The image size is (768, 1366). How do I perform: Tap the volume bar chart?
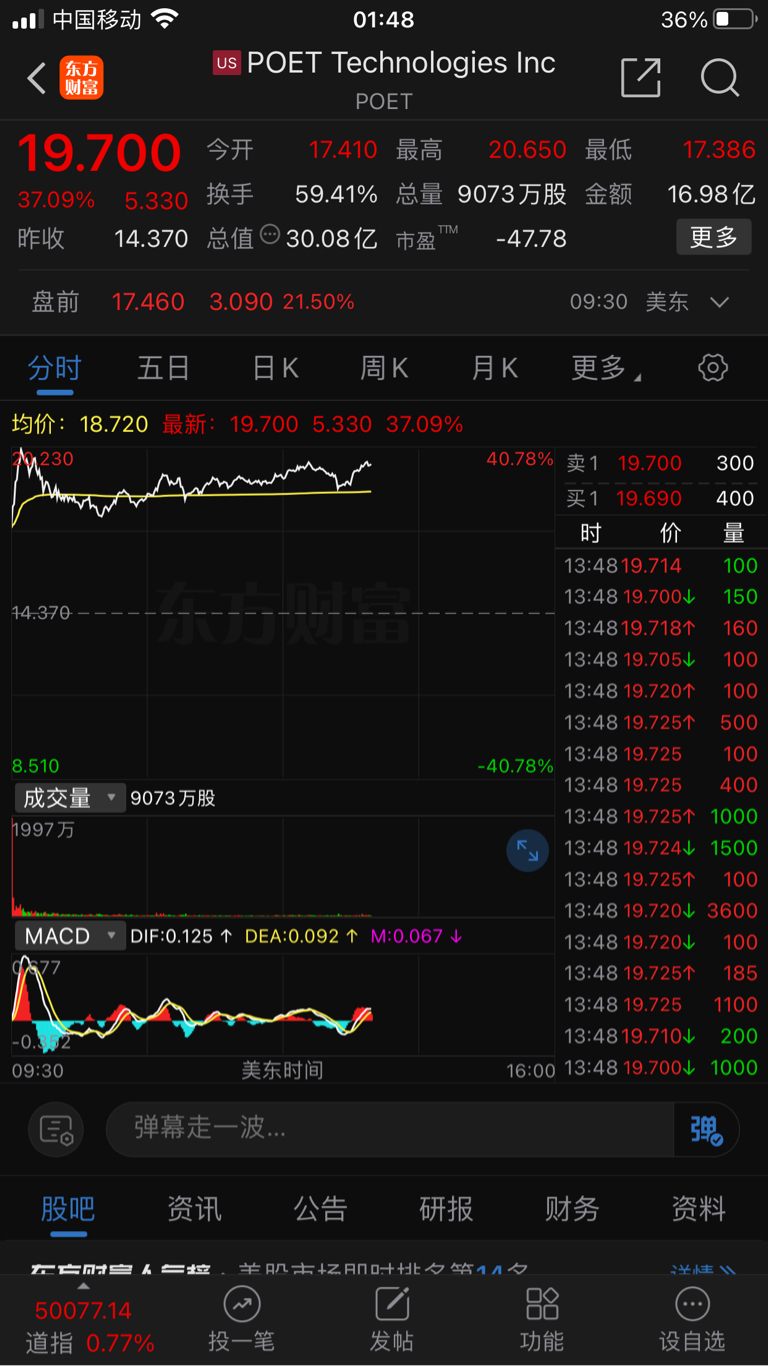point(282,867)
